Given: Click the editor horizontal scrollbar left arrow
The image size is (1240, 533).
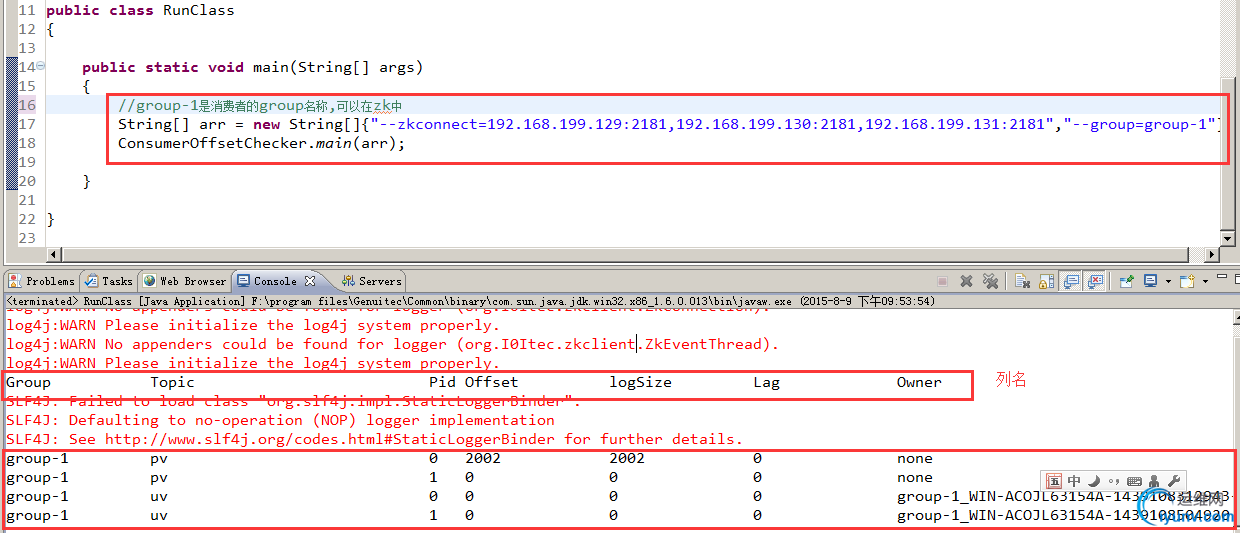Looking at the screenshot, I should (x=55, y=255).
